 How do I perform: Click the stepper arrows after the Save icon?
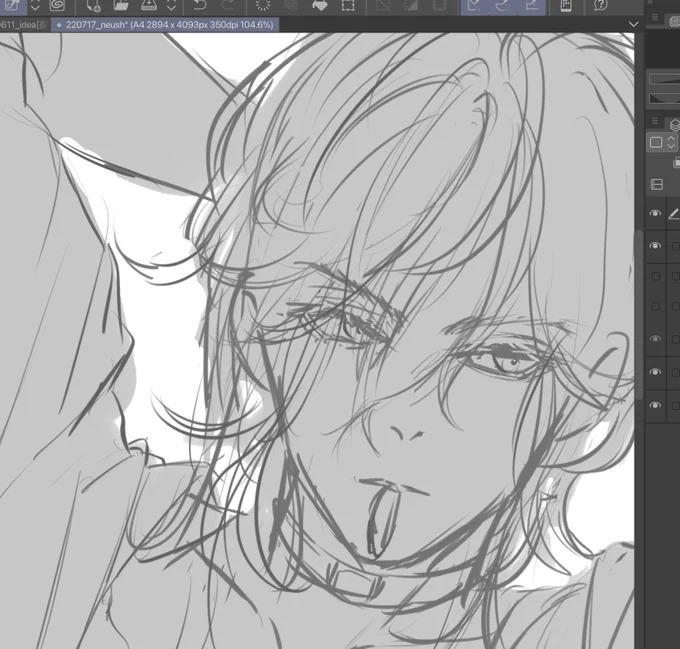(171, 5)
